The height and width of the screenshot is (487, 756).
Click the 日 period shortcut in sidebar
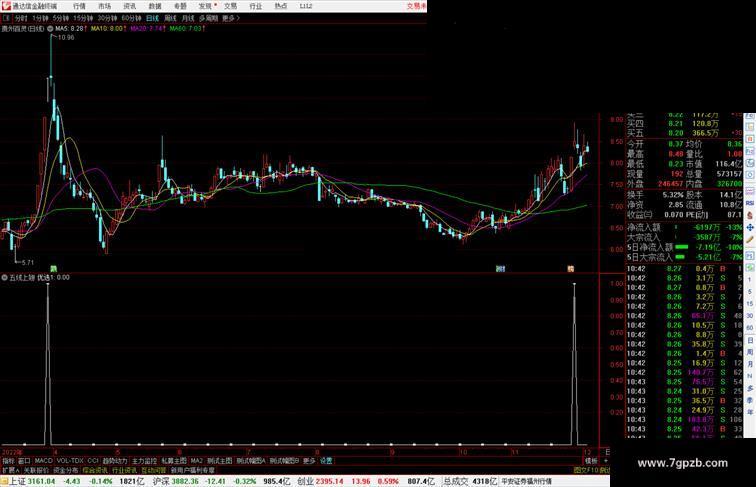pyautogui.click(x=750, y=340)
